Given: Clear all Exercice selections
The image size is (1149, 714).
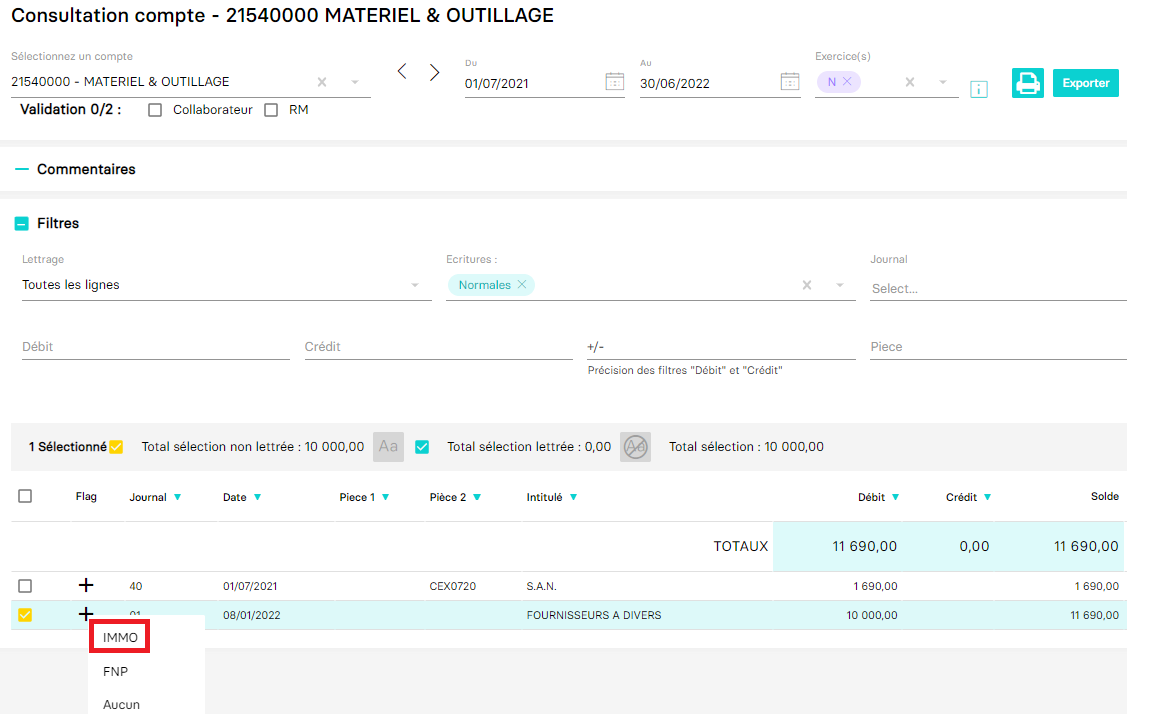Looking at the screenshot, I should (x=909, y=82).
